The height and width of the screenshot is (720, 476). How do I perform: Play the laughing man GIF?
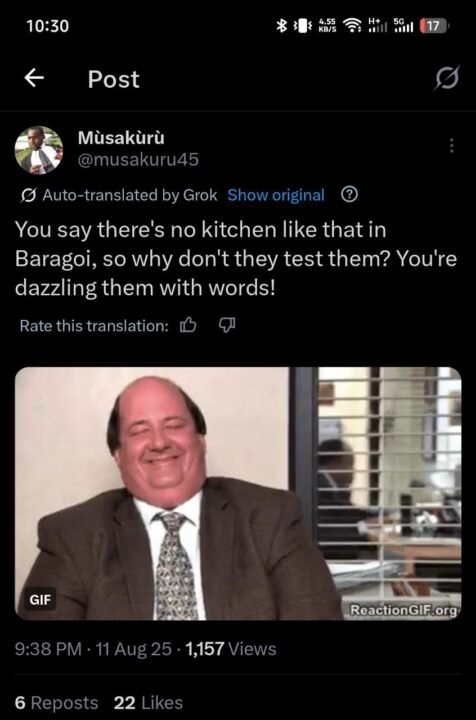point(238,494)
